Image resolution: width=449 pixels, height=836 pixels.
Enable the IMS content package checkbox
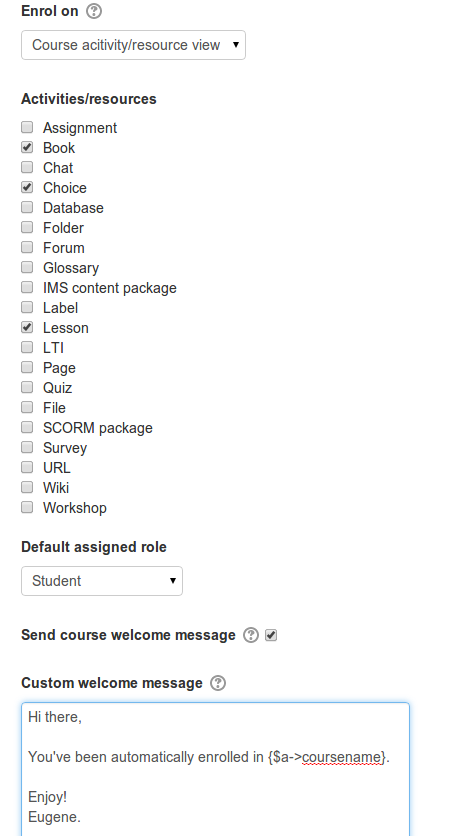(27, 287)
